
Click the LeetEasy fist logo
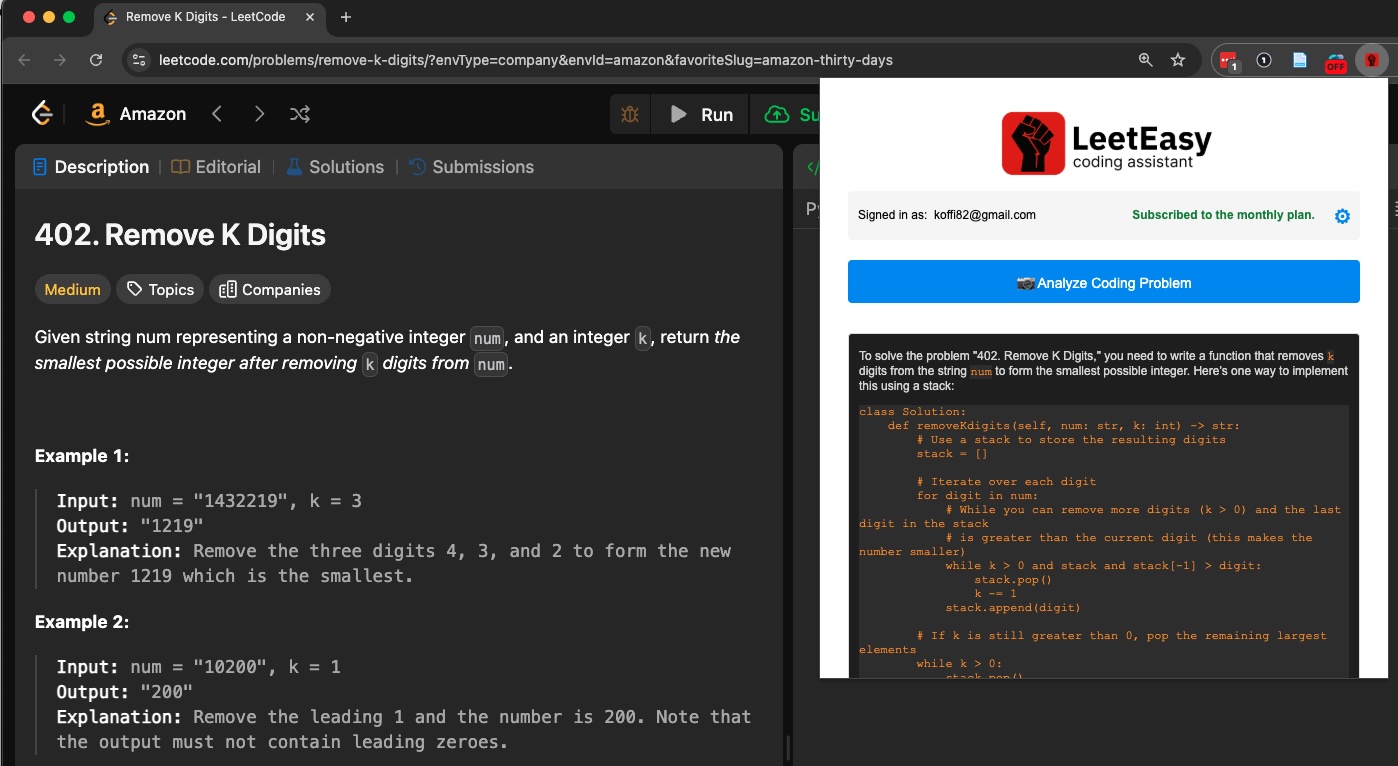[1033, 143]
